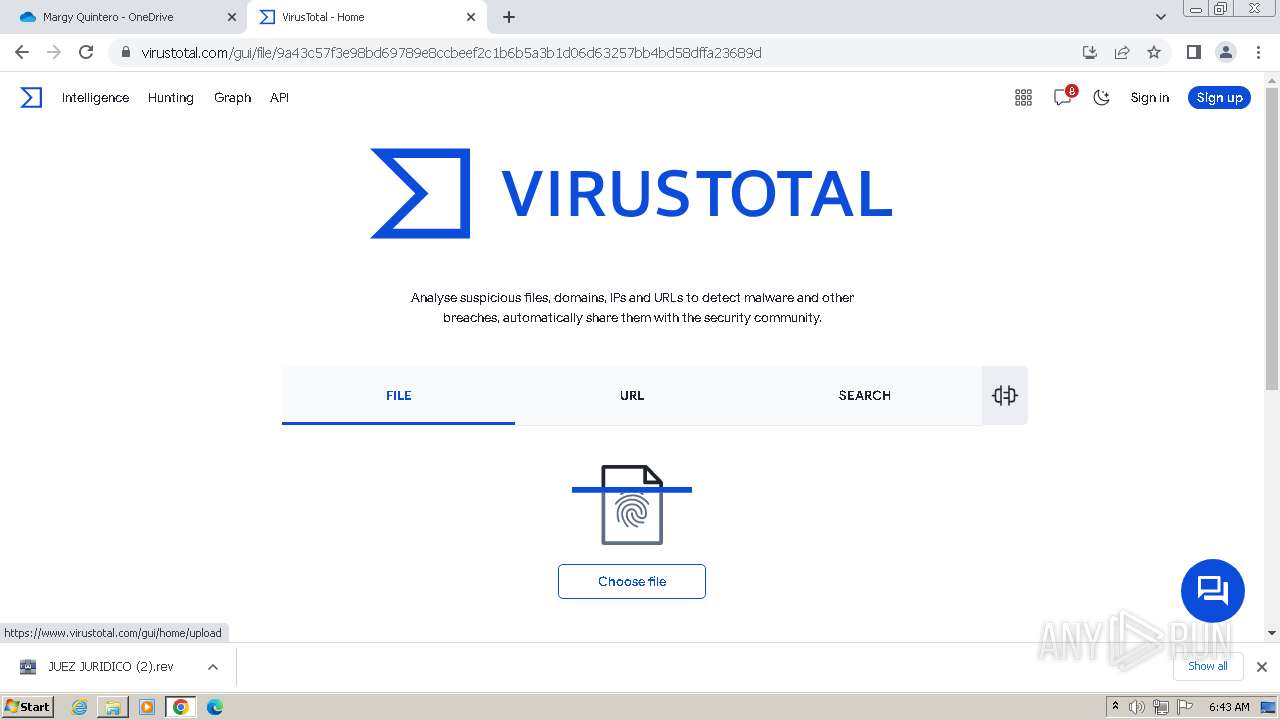Click Show all downloads button
Image resolution: width=1280 pixels, height=720 pixels.
pyautogui.click(x=1208, y=666)
